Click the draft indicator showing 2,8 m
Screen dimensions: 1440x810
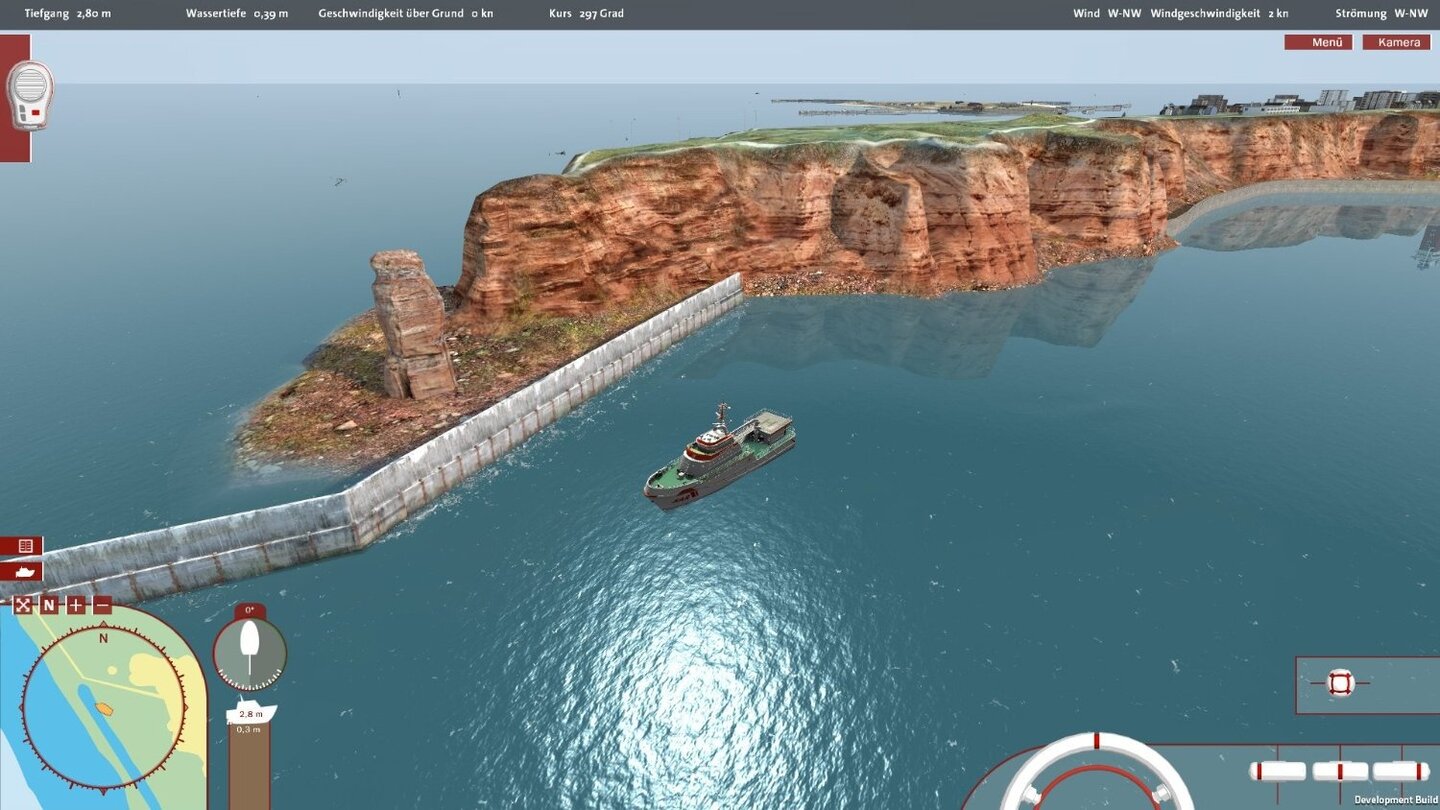click(250, 713)
